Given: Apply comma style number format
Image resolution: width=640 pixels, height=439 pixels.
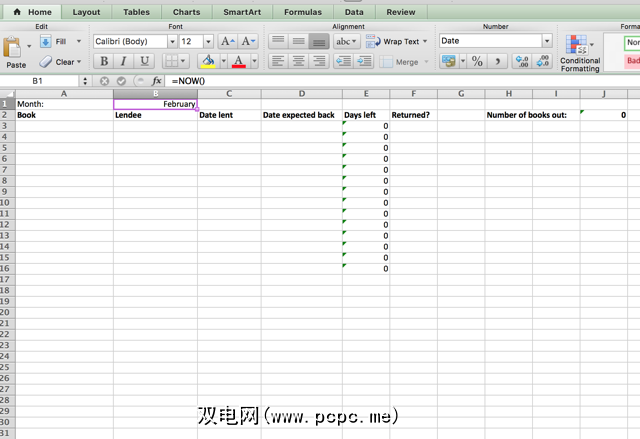Looking at the screenshot, I should pyautogui.click(x=497, y=62).
